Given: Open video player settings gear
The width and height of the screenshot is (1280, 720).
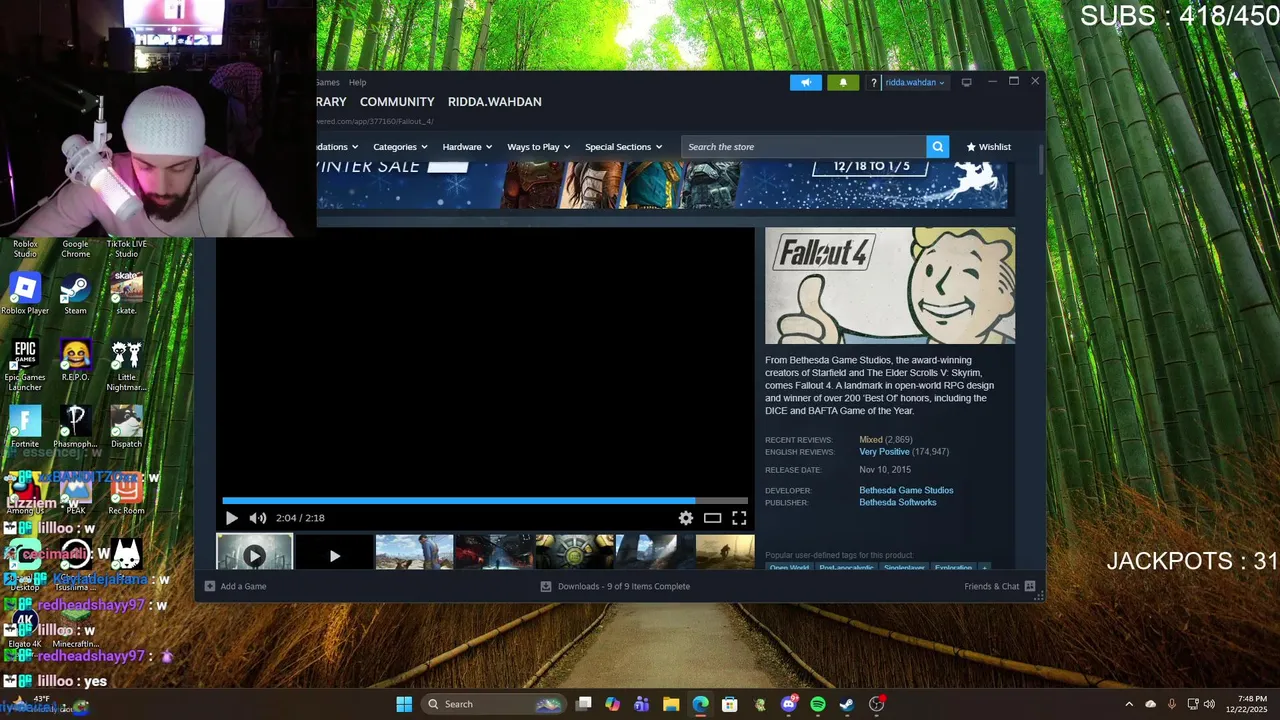Looking at the screenshot, I should point(685,518).
